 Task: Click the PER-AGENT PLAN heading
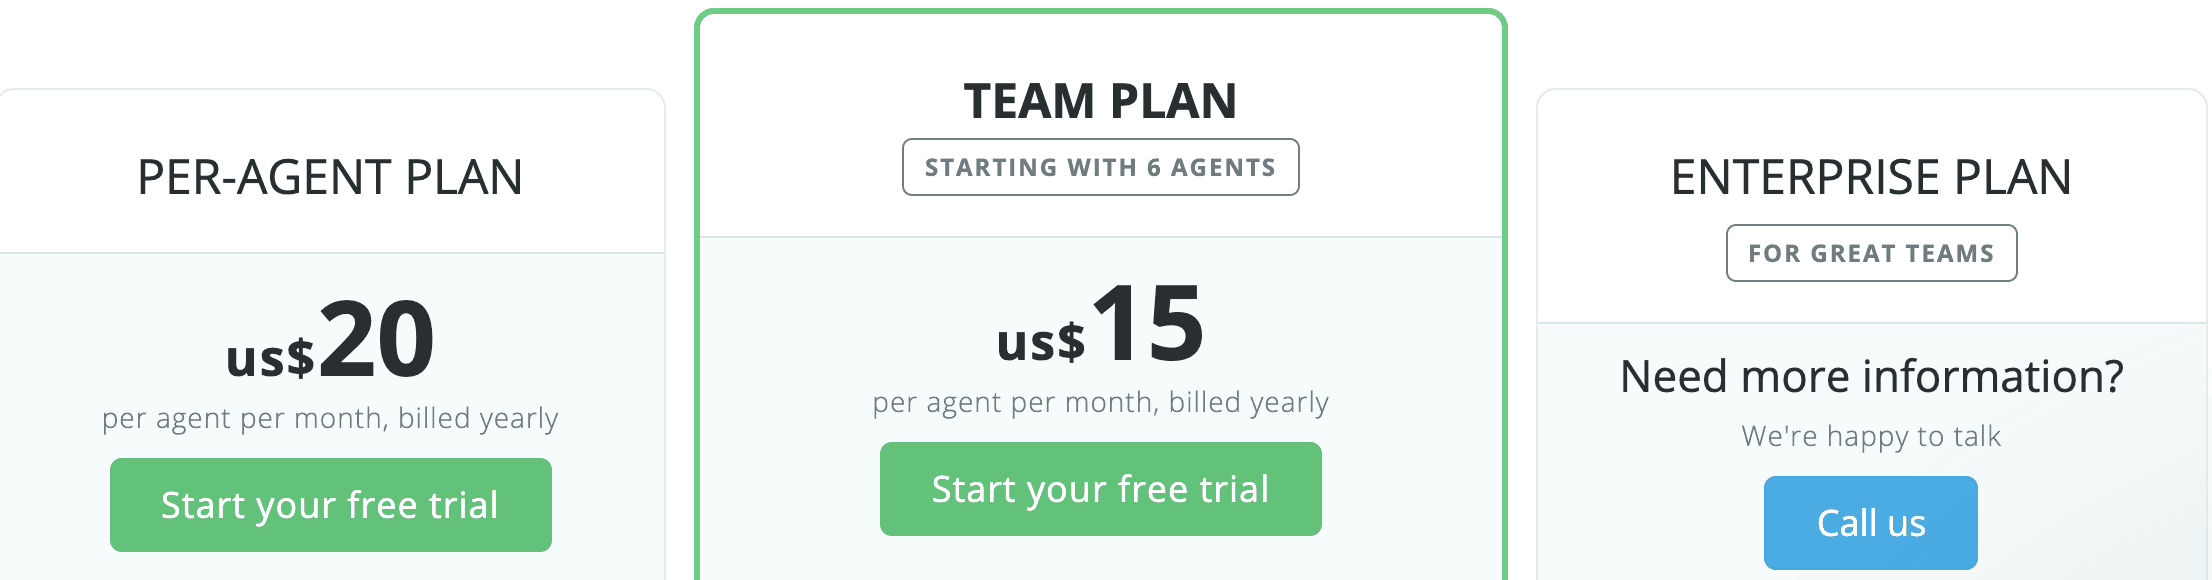(330, 178)
